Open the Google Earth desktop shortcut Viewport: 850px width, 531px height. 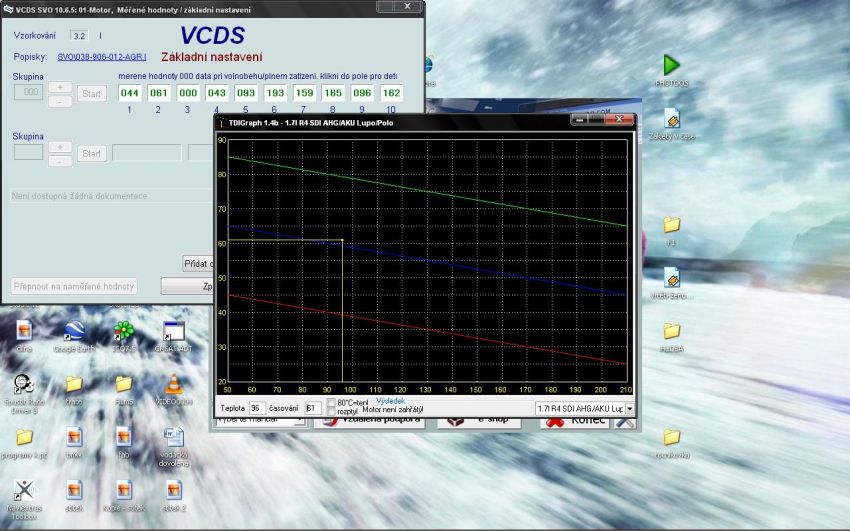coord(74,331)
